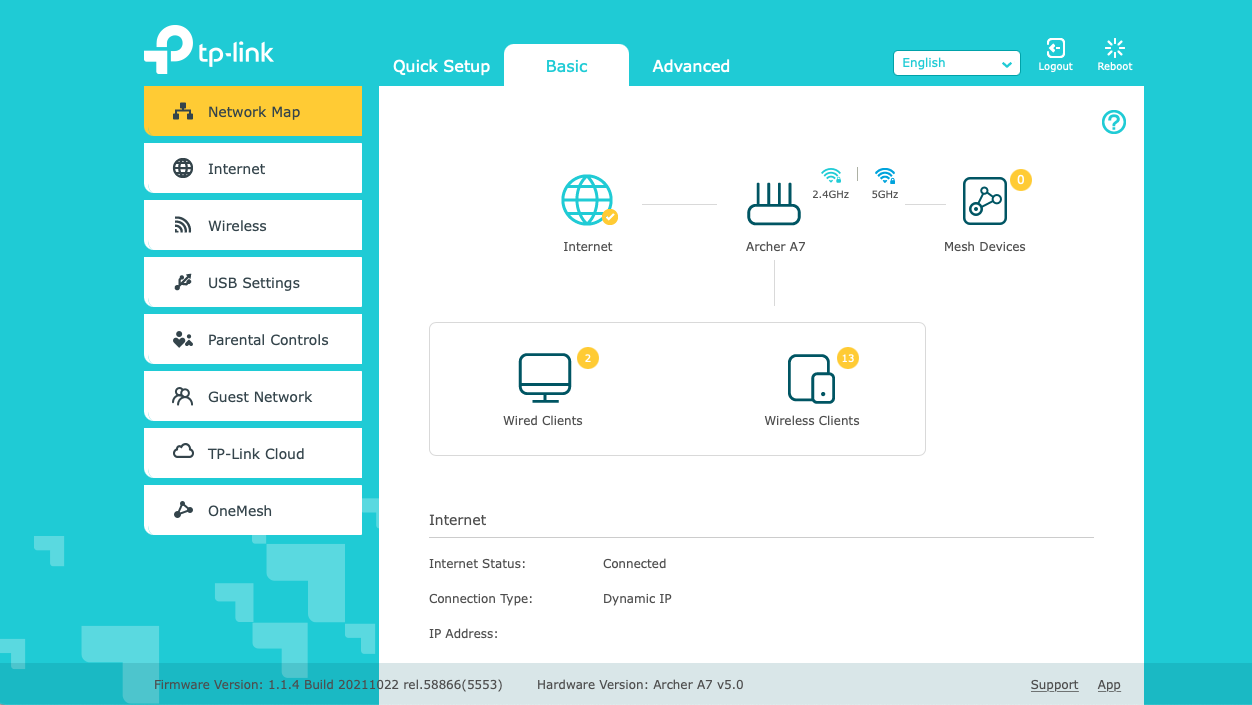This screenshot has height=705, width=1252.
Task: Click the USB Settings sidebar icon
Action: coord(183,282)
